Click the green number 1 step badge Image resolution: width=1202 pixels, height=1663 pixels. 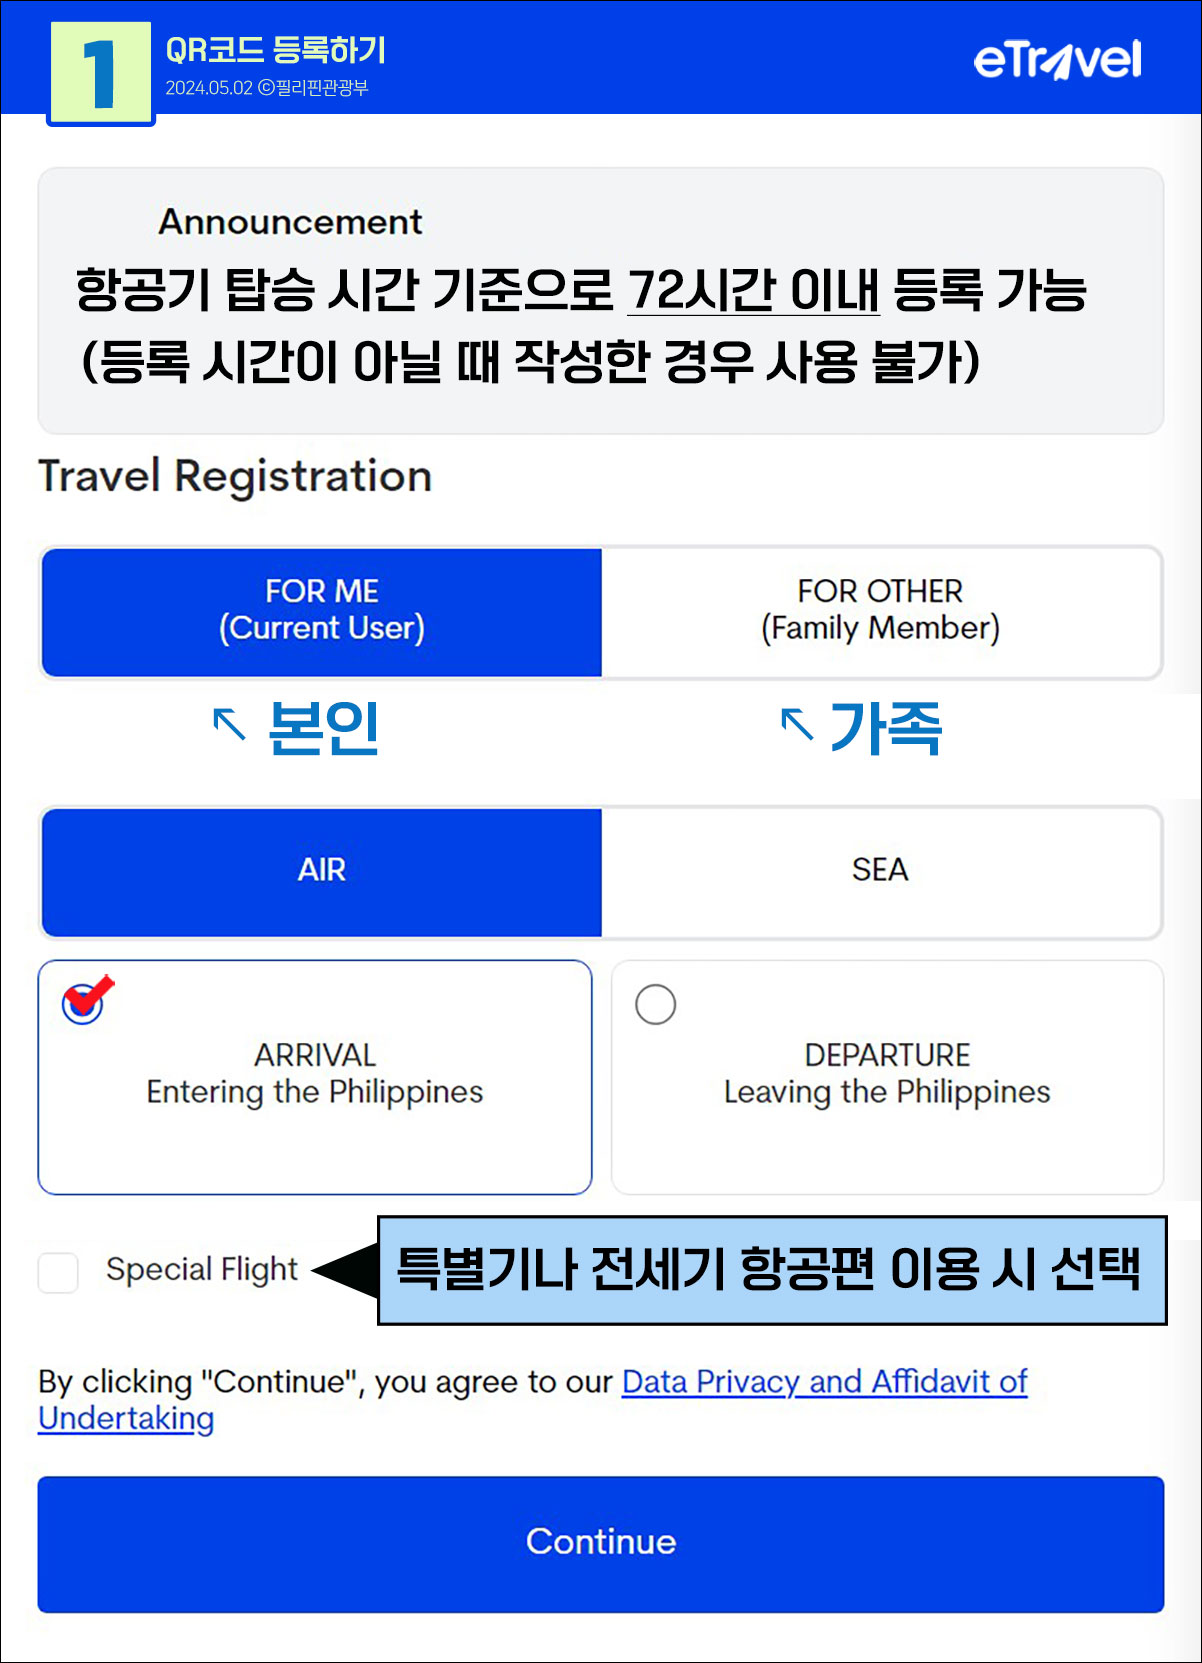coord(101,73)
